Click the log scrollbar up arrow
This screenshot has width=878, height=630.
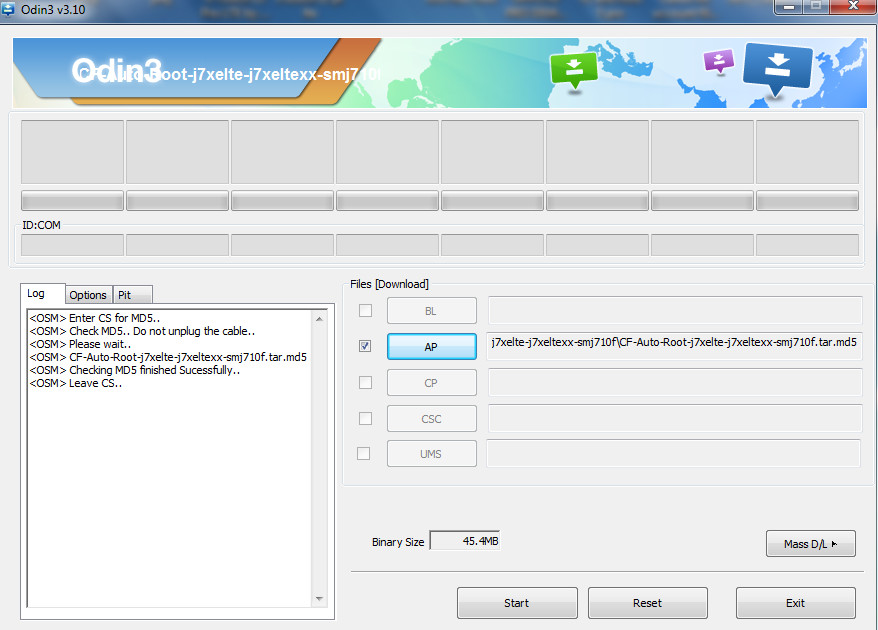pyautogui.click(x=319, y=319)
